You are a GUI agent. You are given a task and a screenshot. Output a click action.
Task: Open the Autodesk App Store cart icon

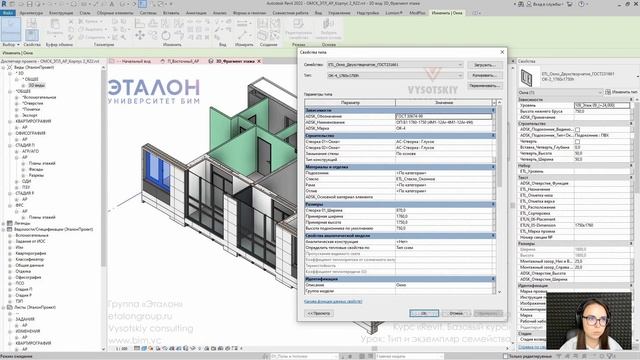[x=570, y=4]
